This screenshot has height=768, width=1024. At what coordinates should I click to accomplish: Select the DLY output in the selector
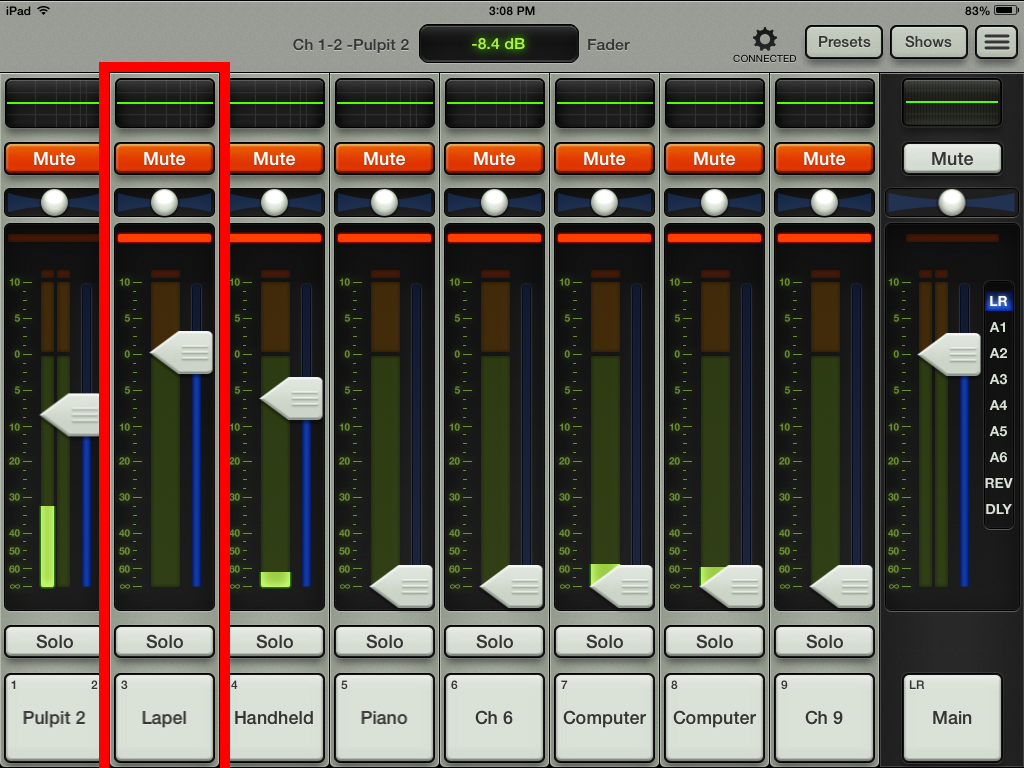tap(998, 509)
